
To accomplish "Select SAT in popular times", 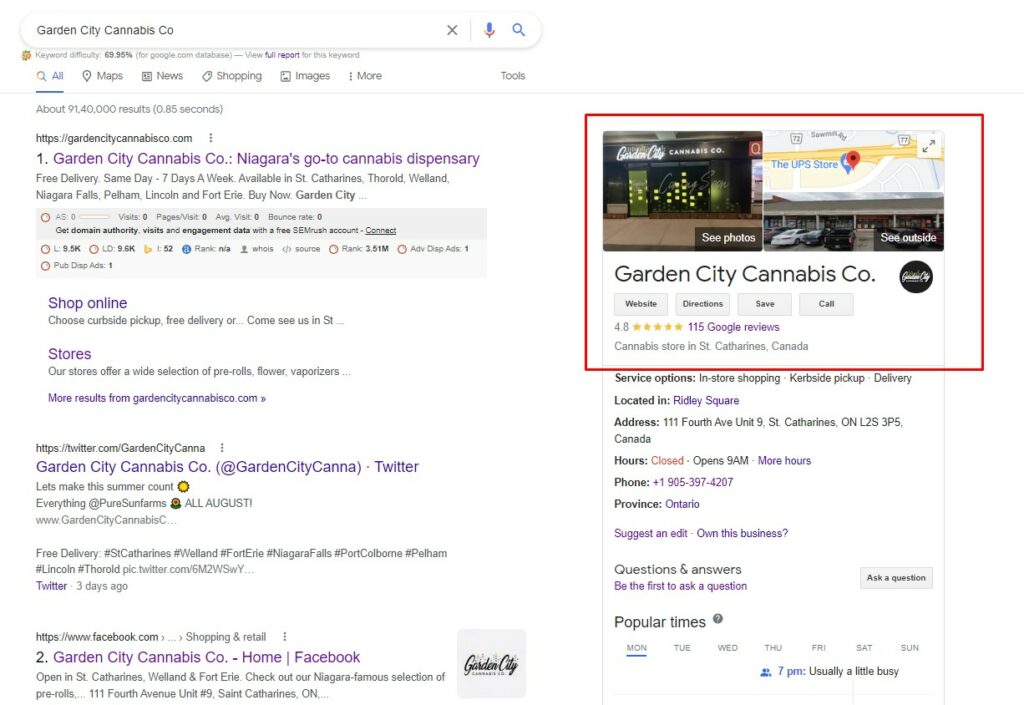I will (864, 648).
